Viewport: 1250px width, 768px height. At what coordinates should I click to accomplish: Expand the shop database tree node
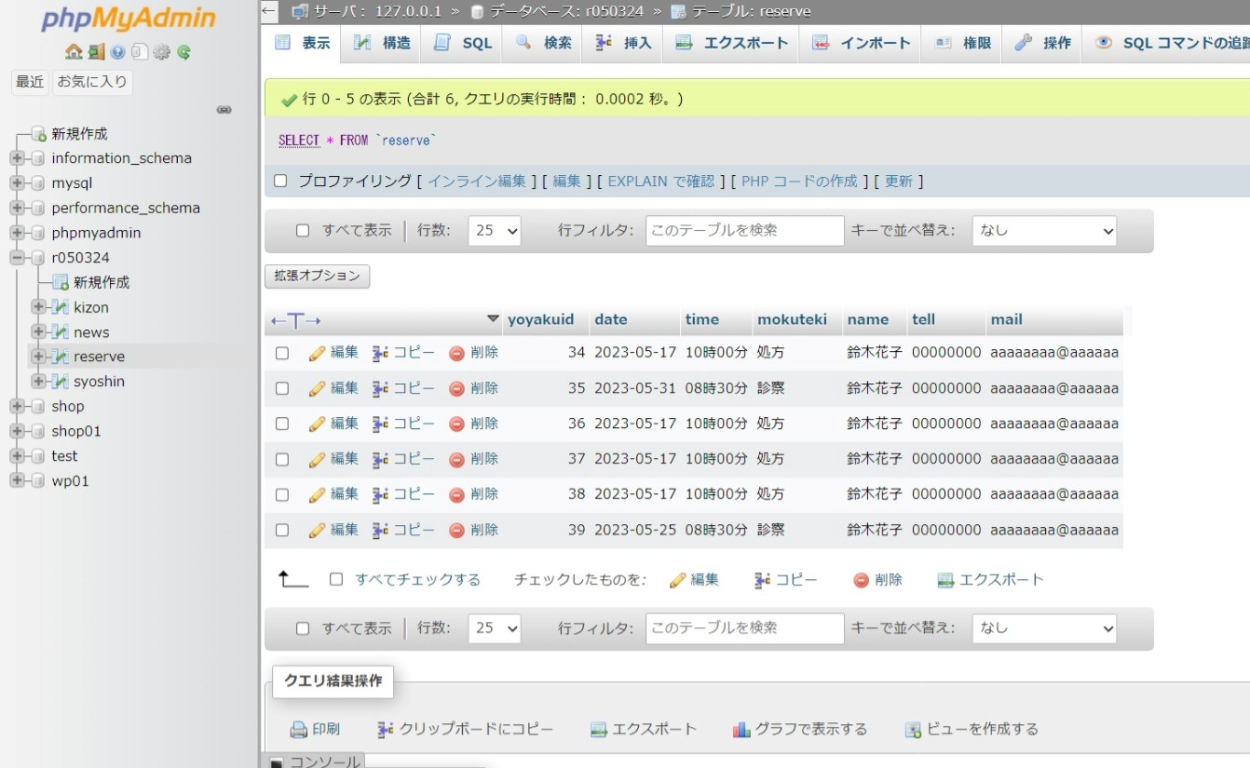click(17, 406)
